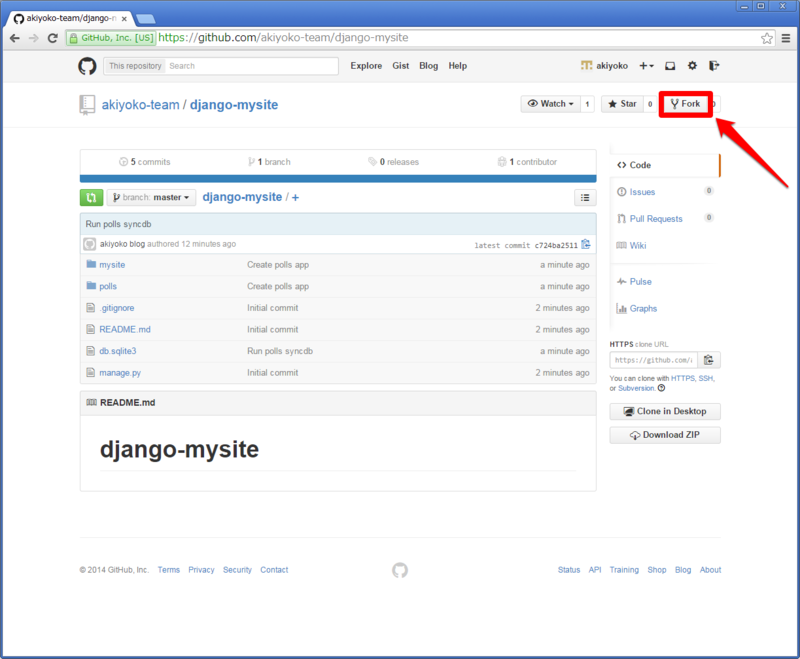Copy HTTPS clone URL to clipboard
This screenshot has width=800, height=659.
709,360
